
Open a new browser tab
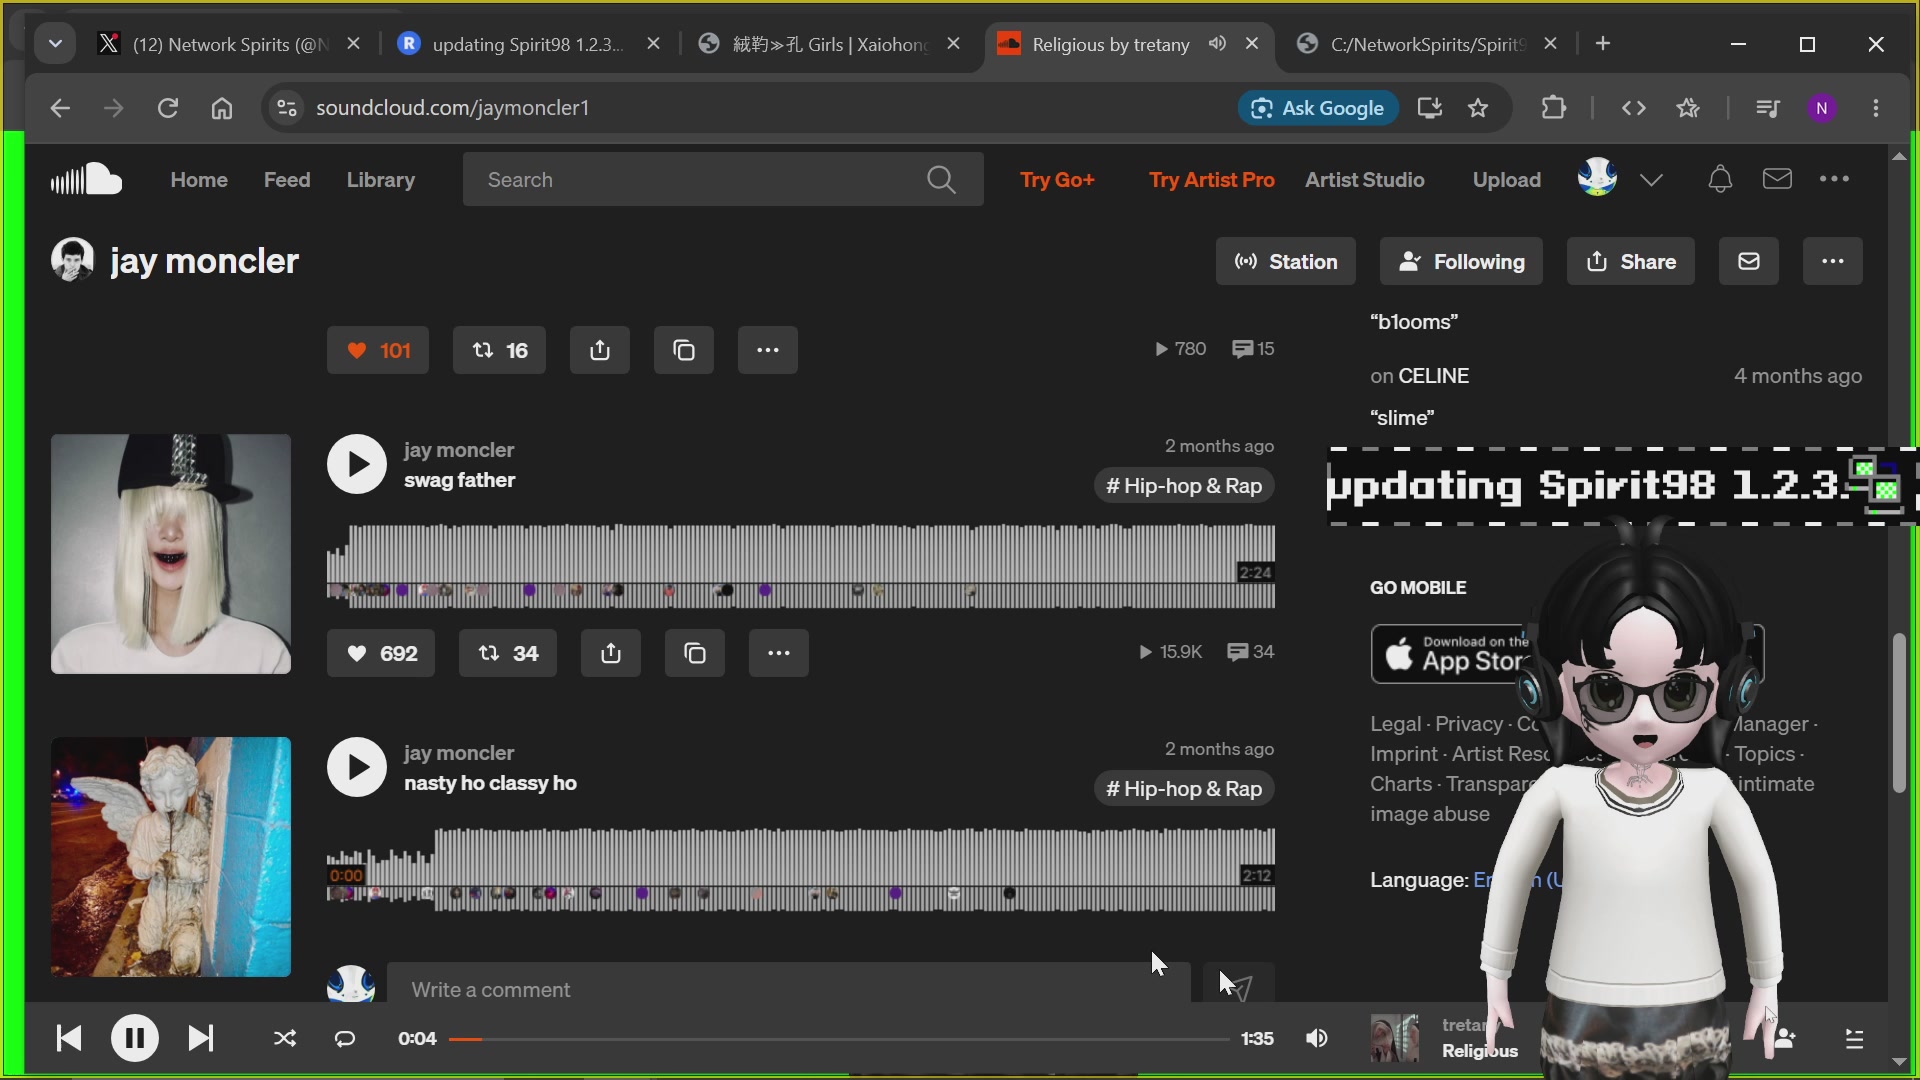pos(1603,43)
